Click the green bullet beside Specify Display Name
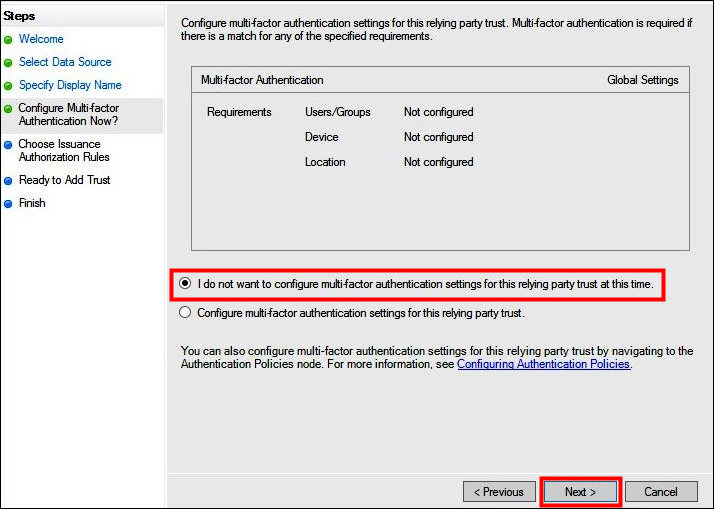 point(8,86)
